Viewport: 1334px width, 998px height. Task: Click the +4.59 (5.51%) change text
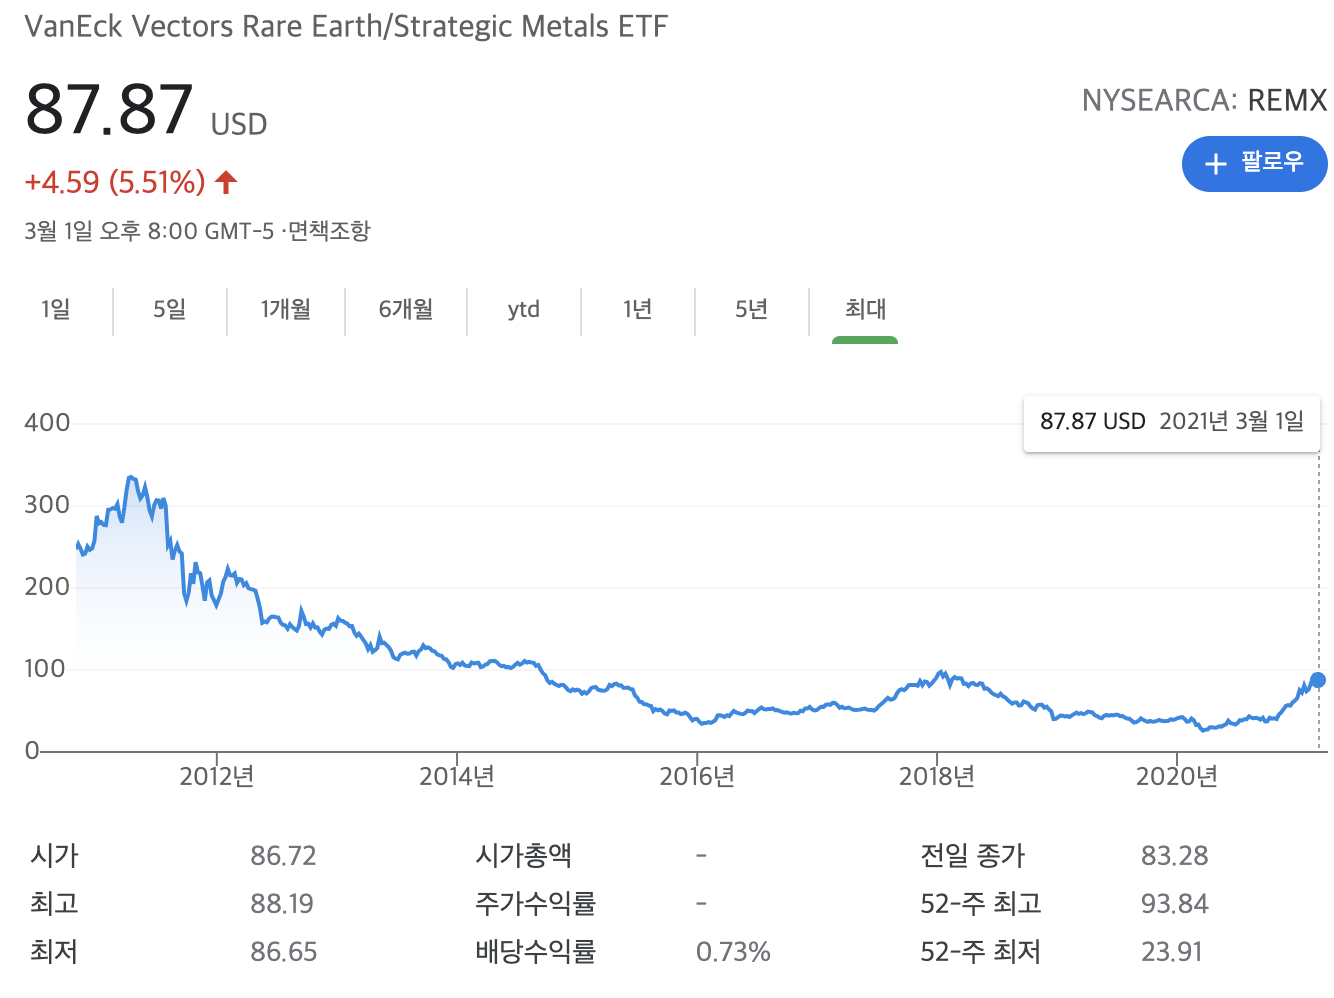click(x=115, y=182)
